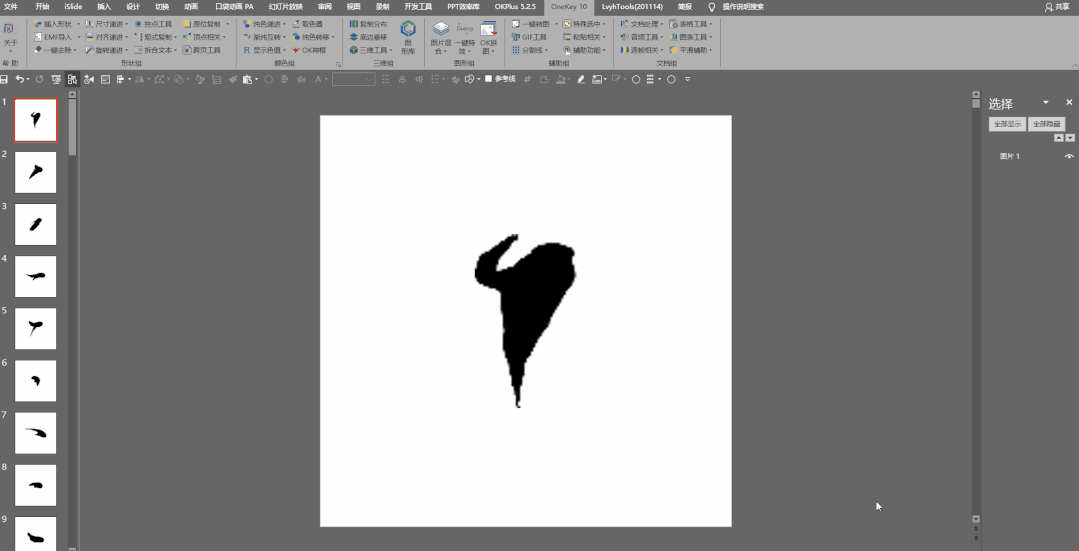1079x551 pixels.
Task: Switch to the iSlide ribbon tab
Action: pos(73,7)
